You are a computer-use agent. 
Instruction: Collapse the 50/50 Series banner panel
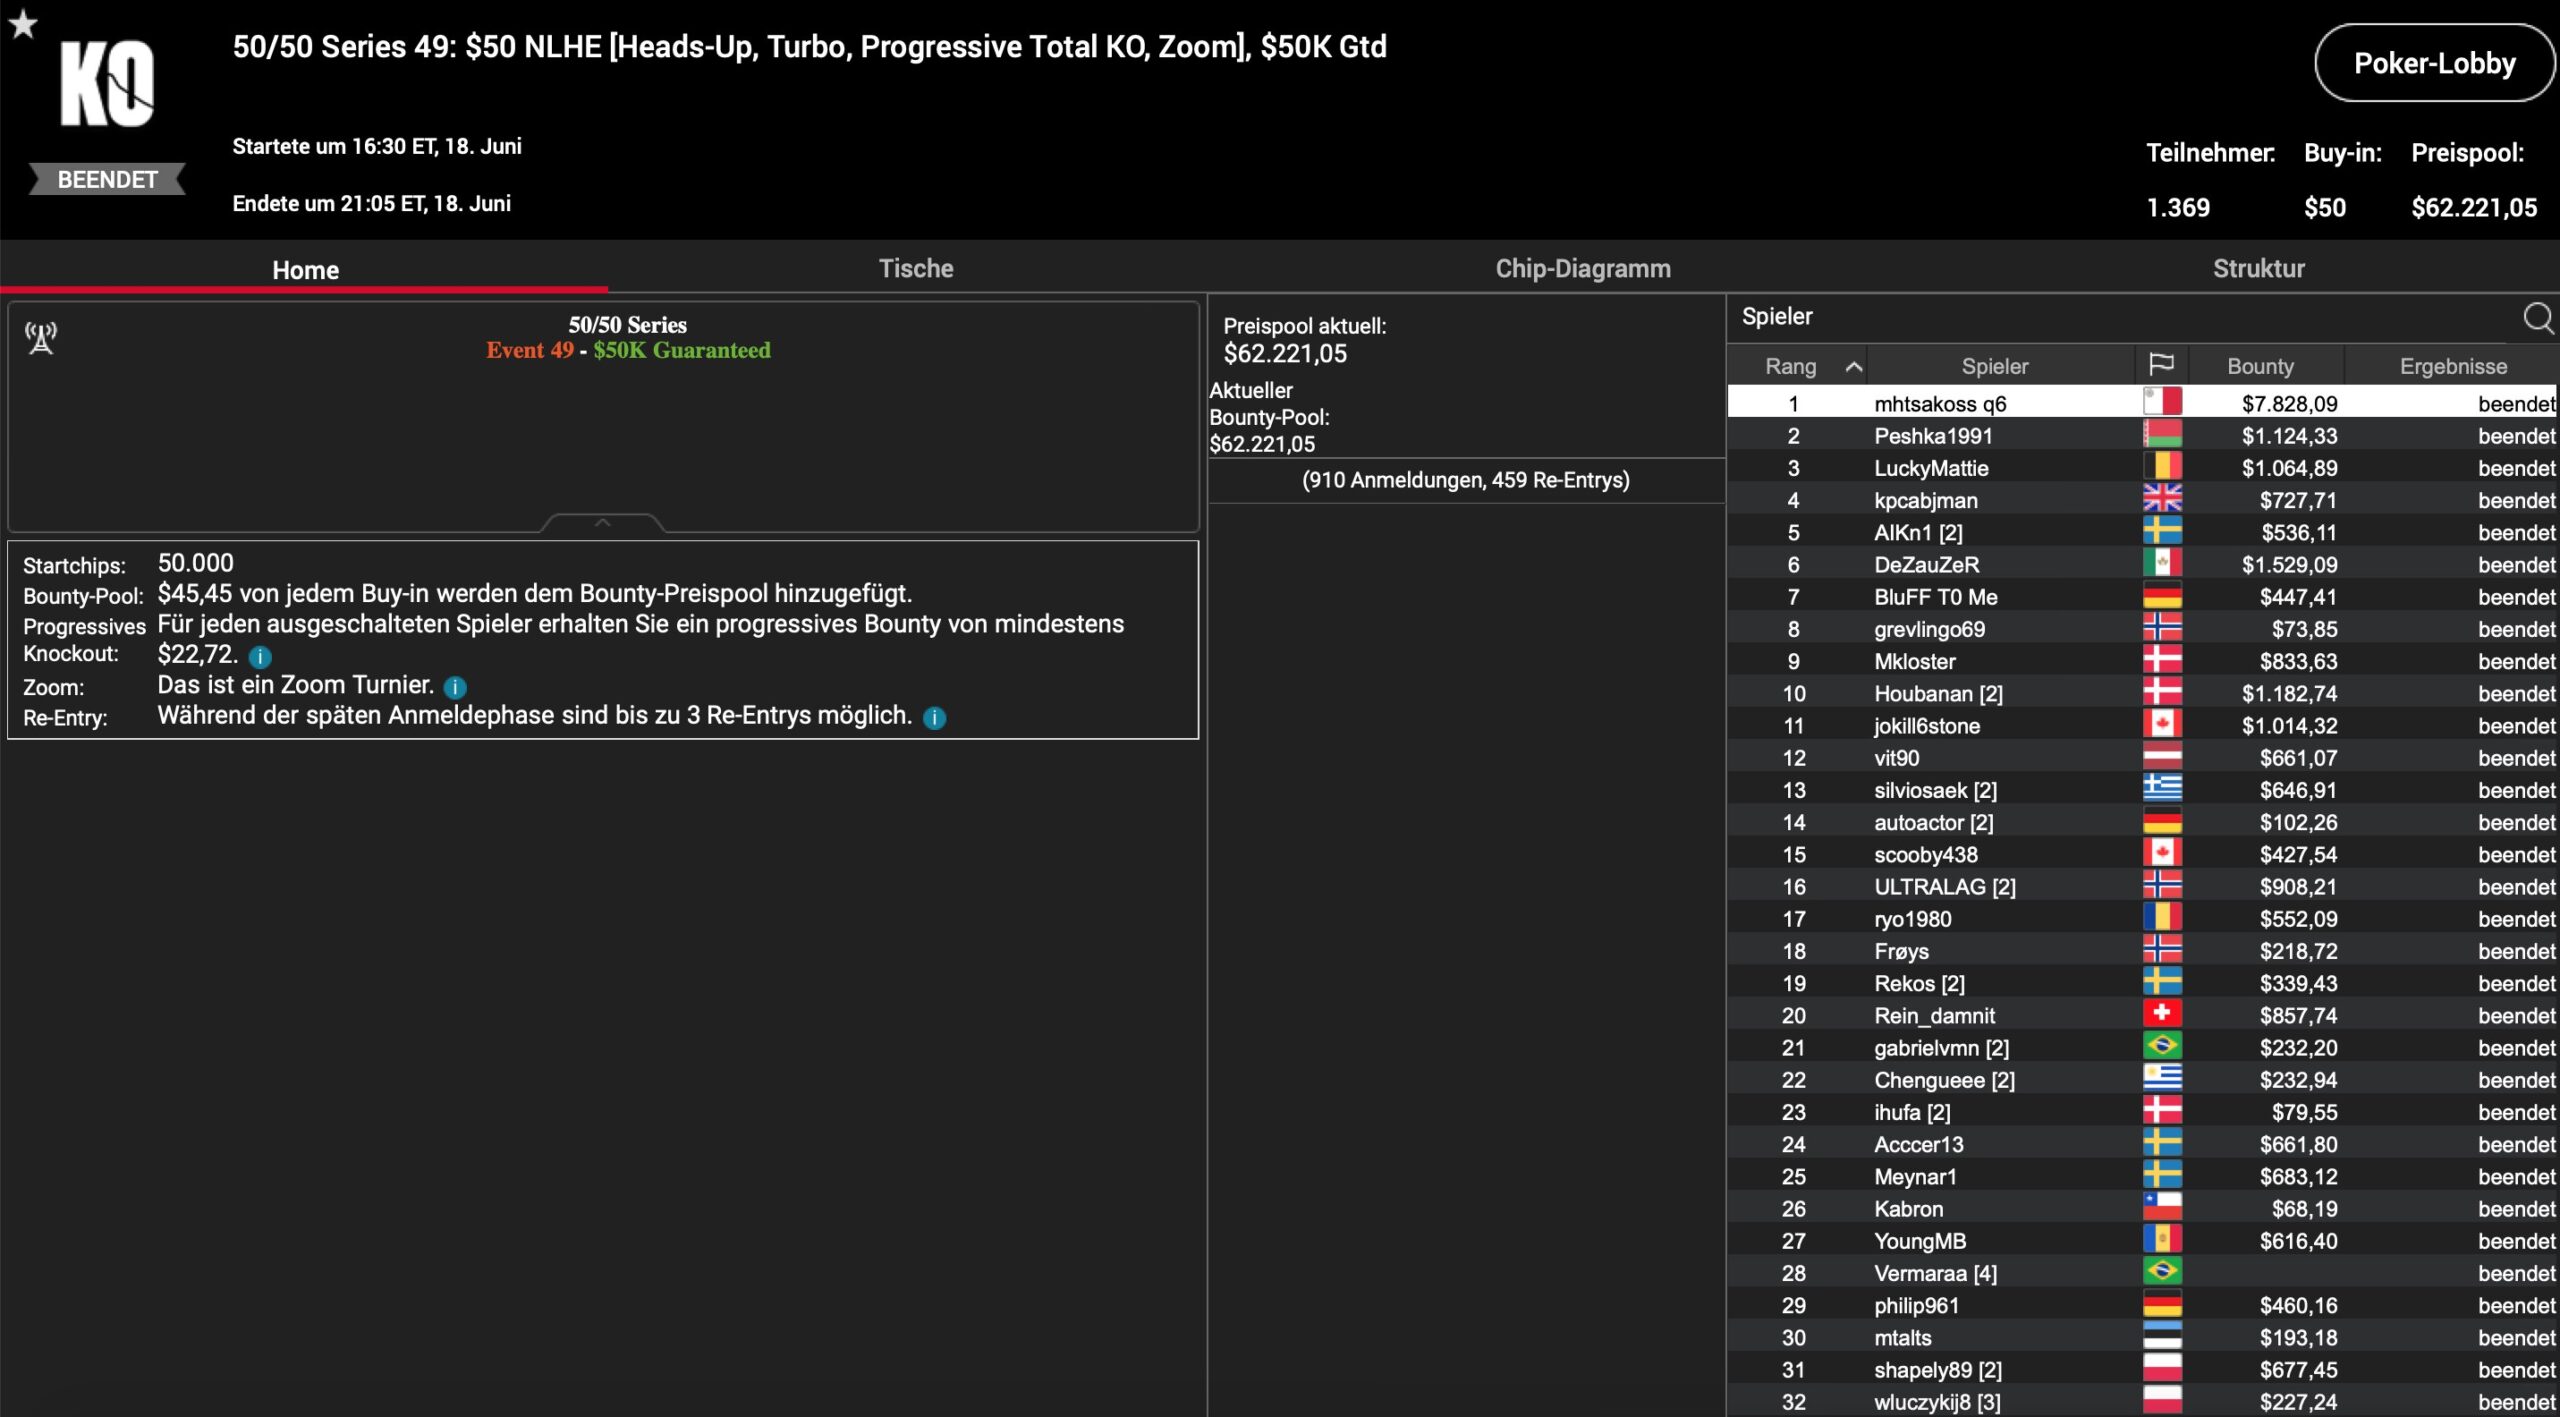pyautogui.click(x=602, y=522)
